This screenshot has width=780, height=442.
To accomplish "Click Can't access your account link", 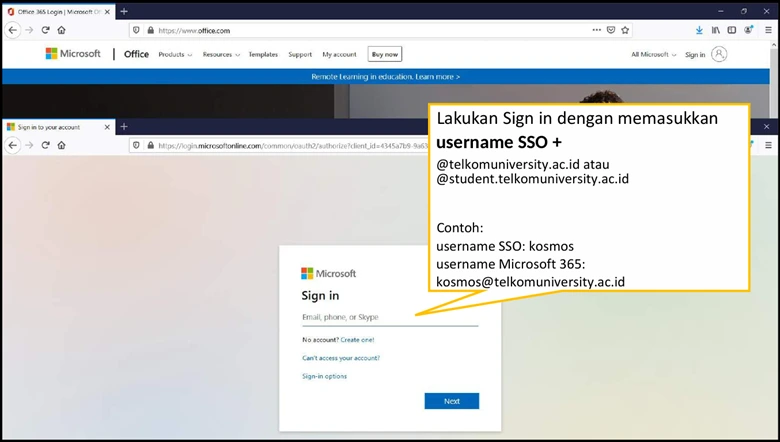I will [x=341, y=358].
